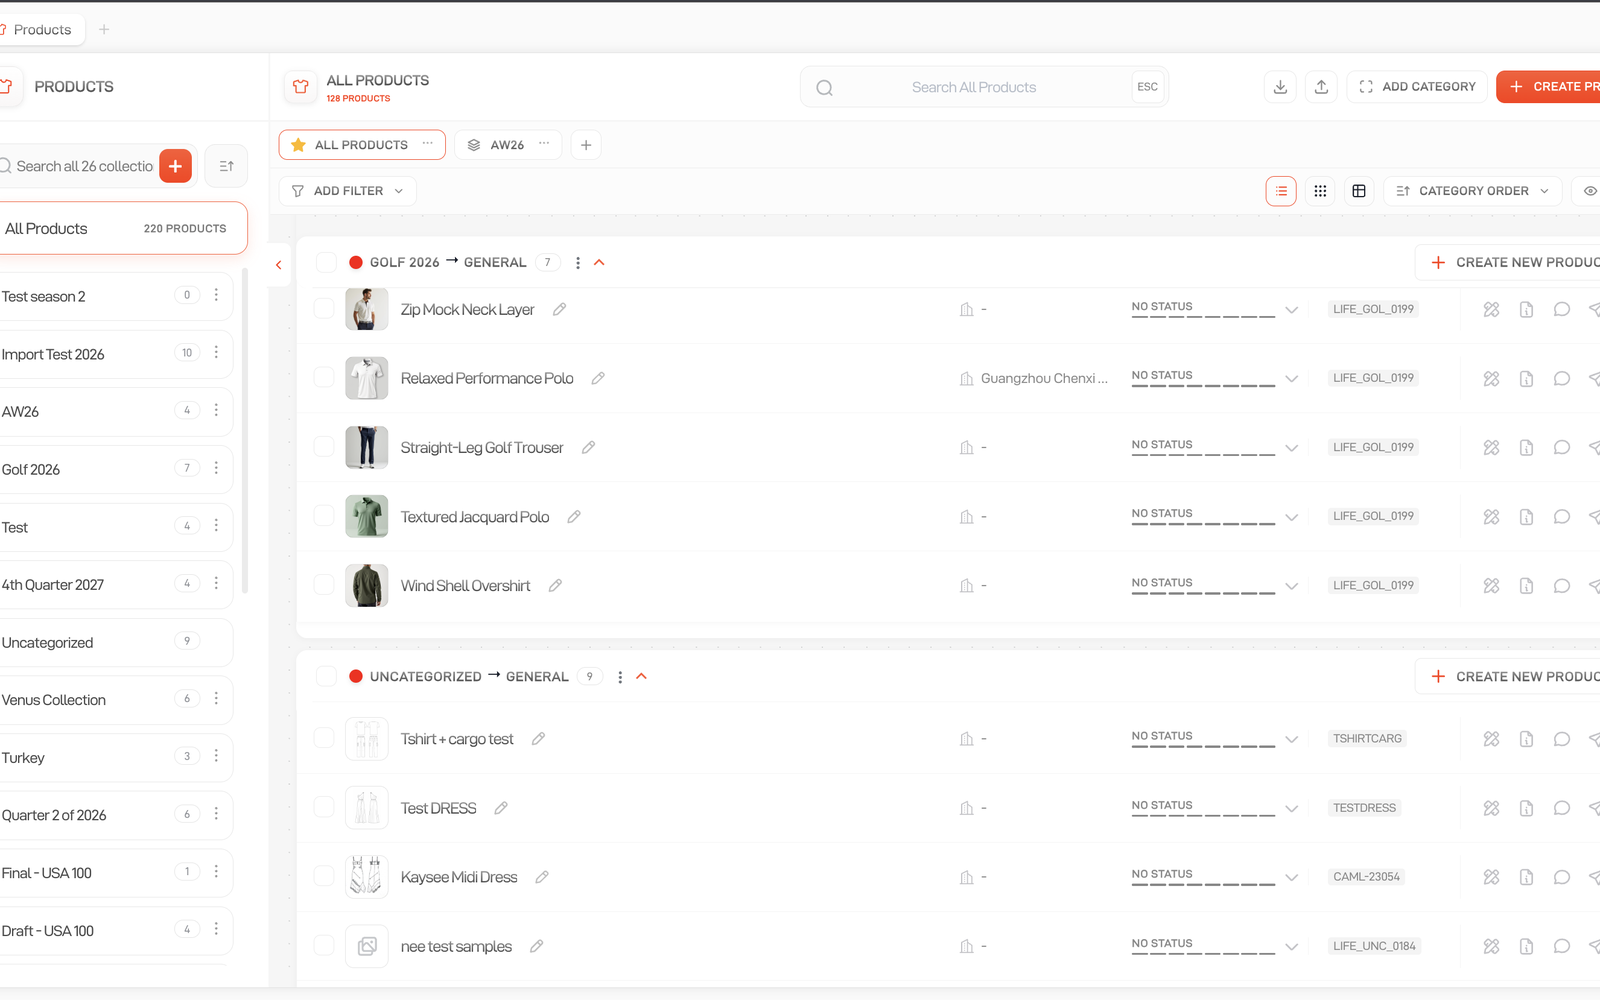Screen dimensions: 1600x1000
Task: Open more options for Uncategorized General group
Action: (x=620, y=677)
